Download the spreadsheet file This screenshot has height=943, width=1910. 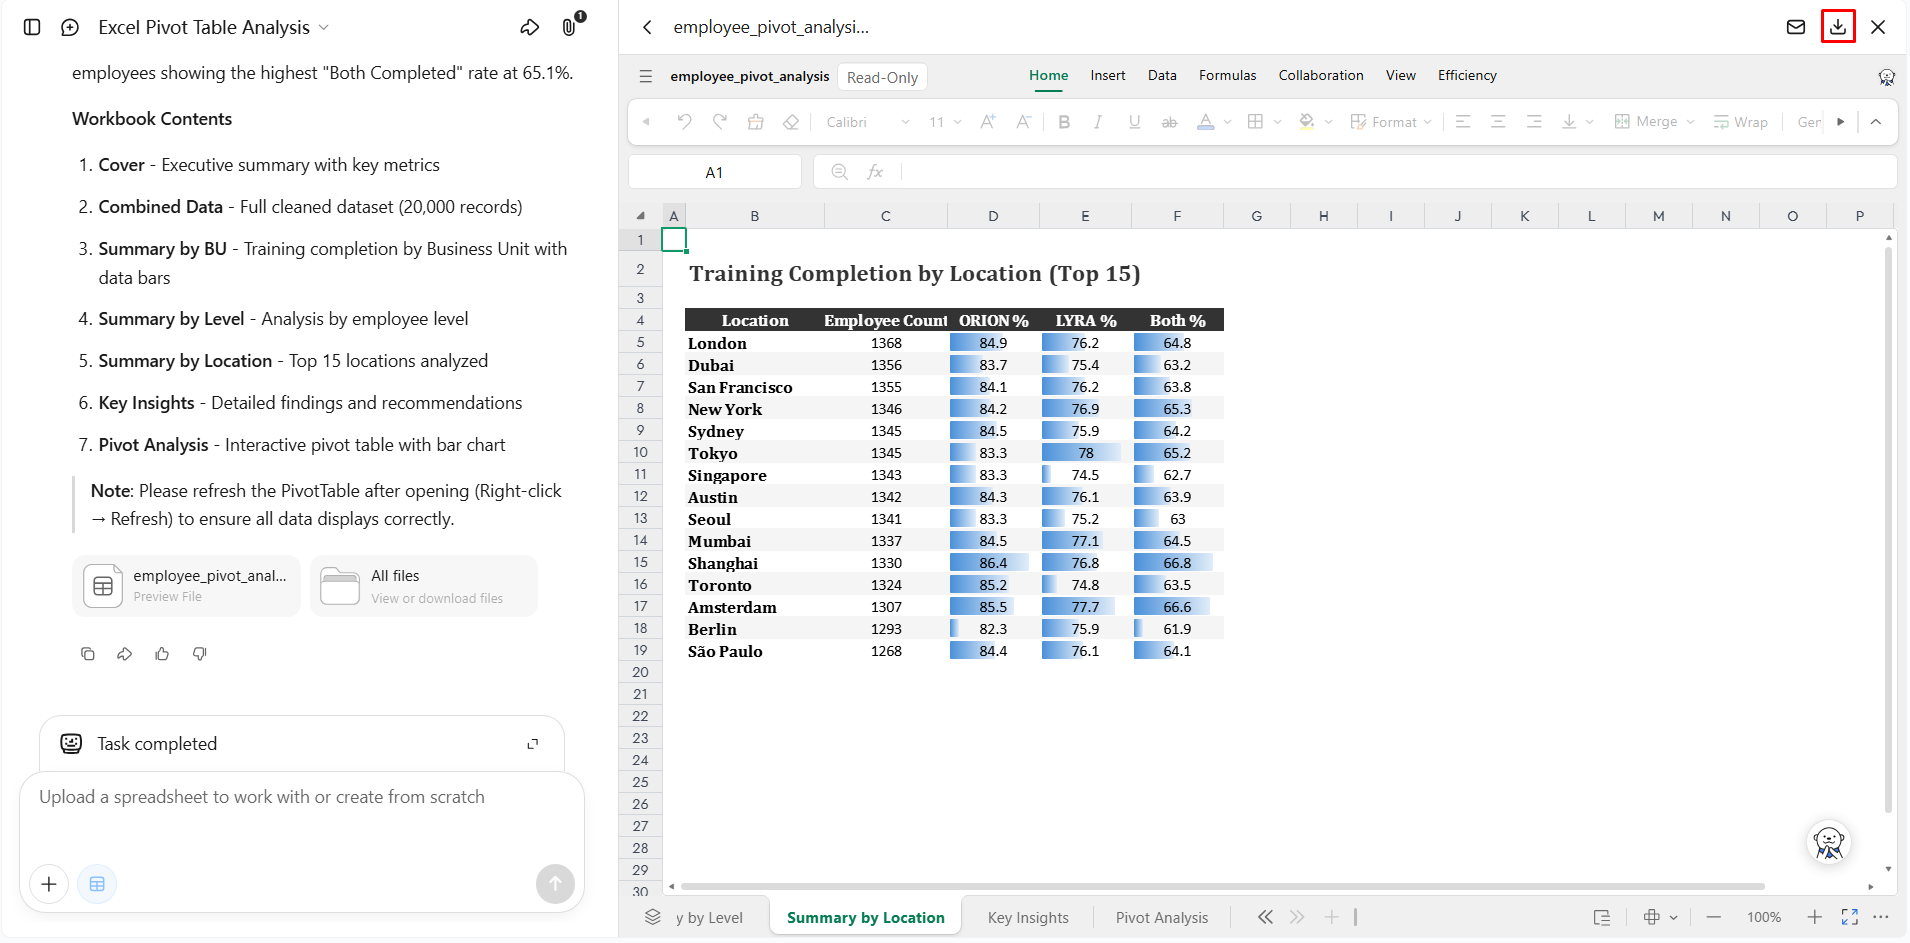point(1837,27)
